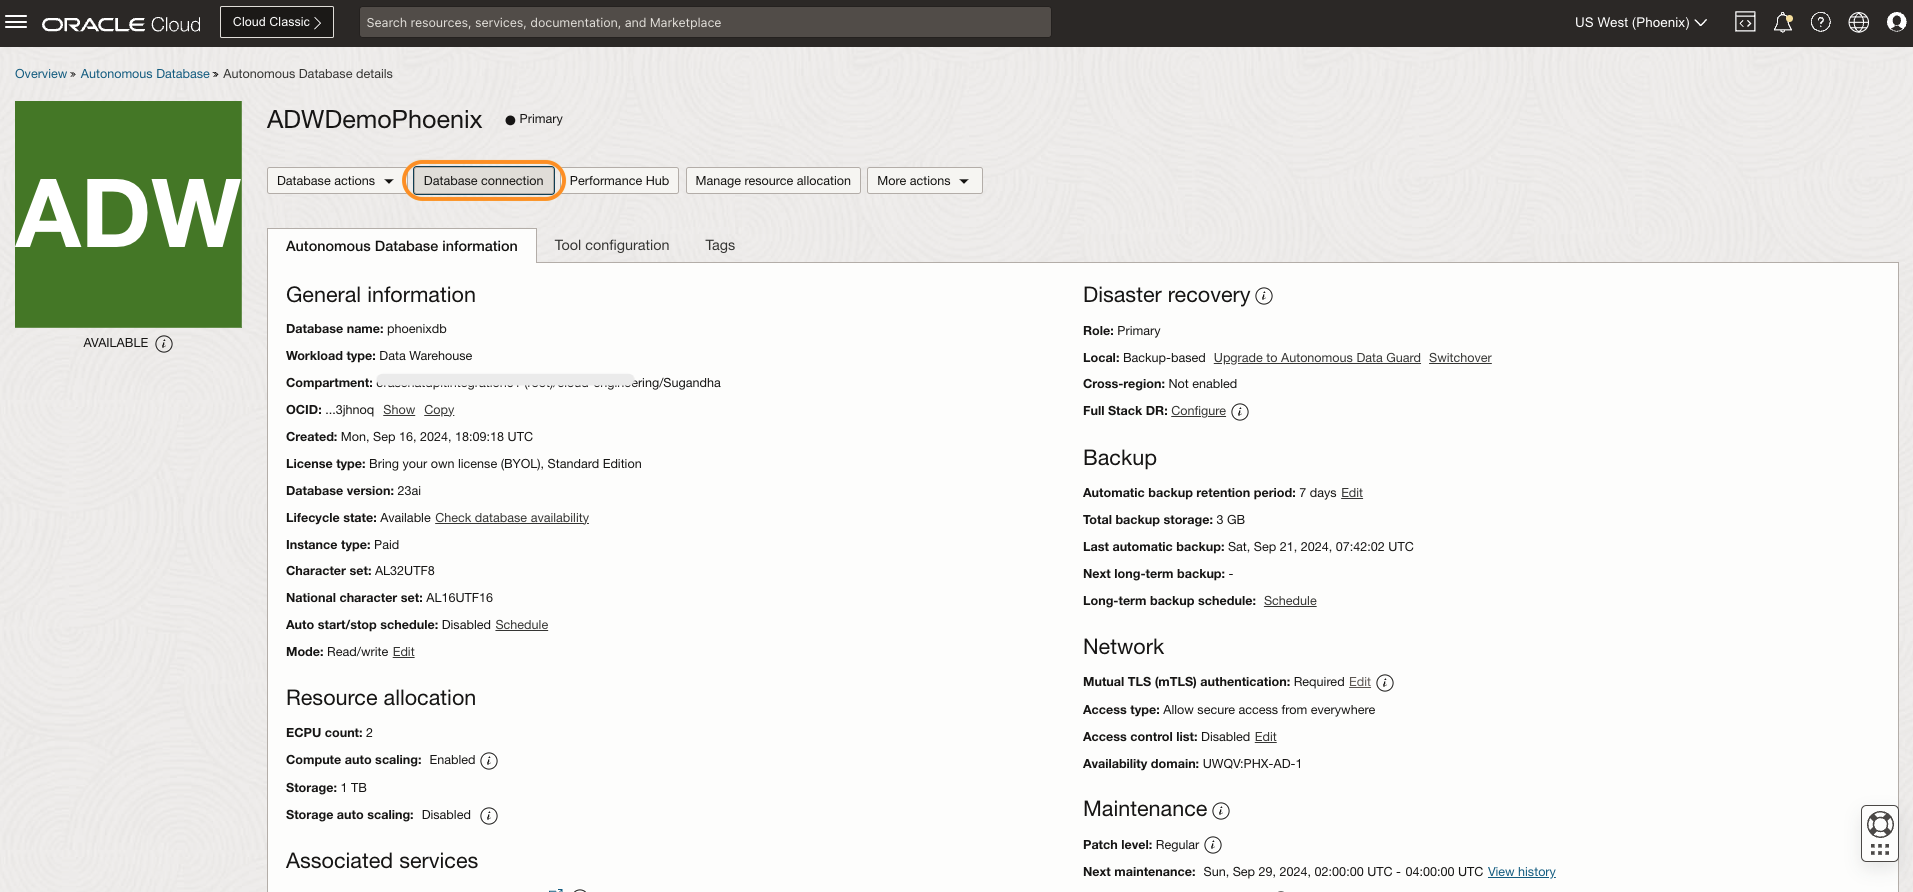Click the Storage auto scaling info icon
This screenshot has height=892, width=1913.
coord(489,816)
